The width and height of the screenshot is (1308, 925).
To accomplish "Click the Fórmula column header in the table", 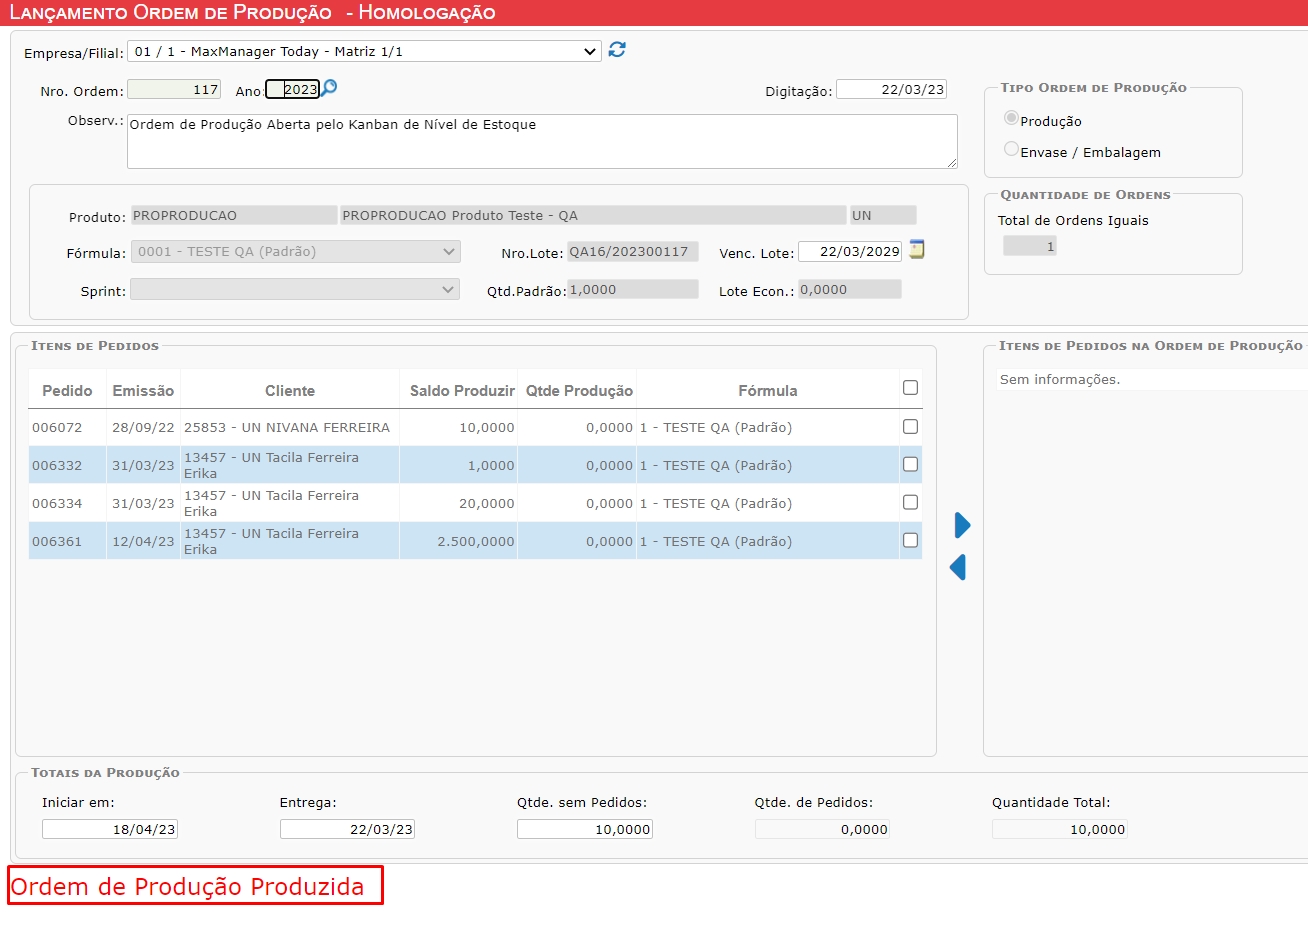I will pos(768,391).
